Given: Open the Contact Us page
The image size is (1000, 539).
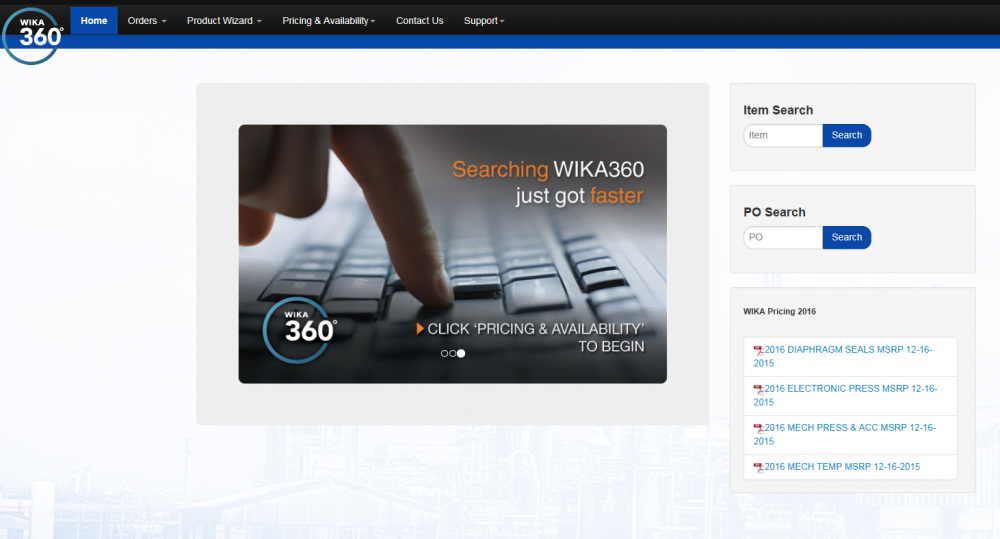Looking at the screenshot, I should 420,20.
